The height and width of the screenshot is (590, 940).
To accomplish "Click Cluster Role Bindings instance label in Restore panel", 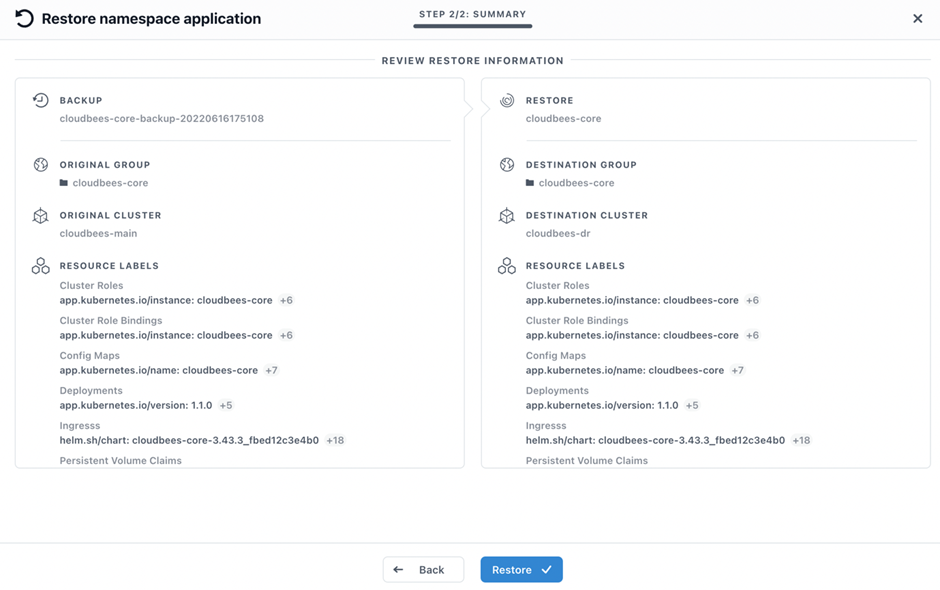I will click(632, 335).
